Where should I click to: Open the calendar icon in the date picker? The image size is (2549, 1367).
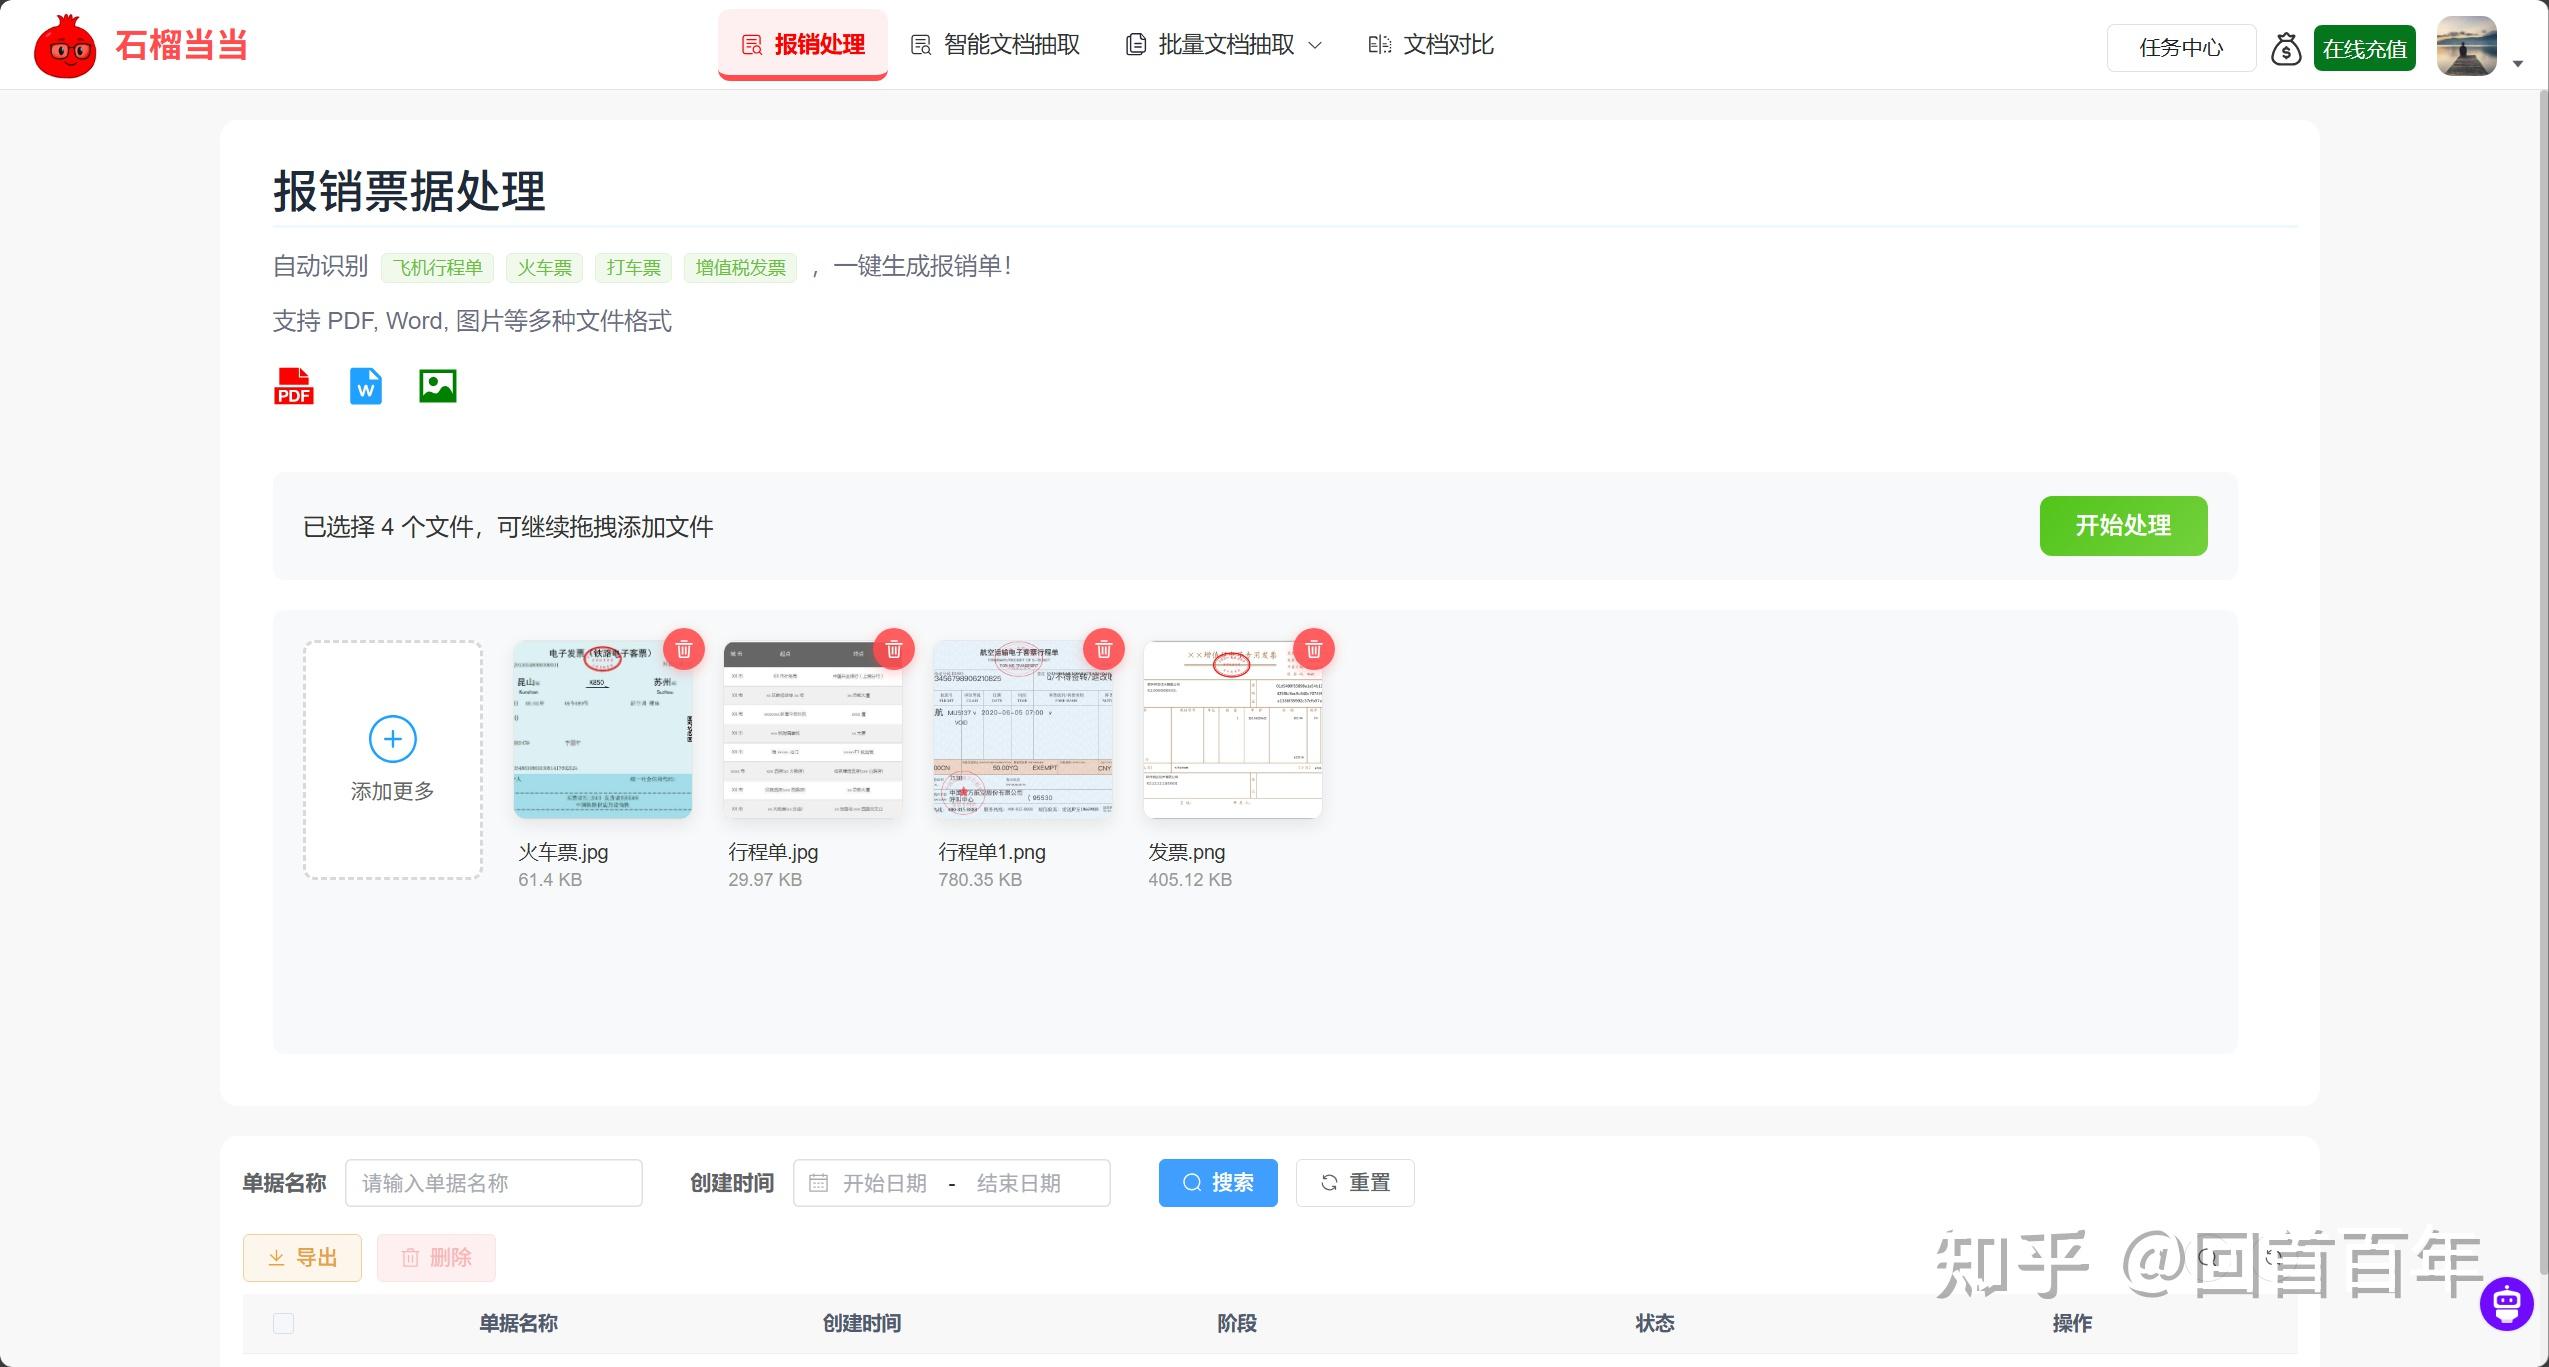[818, 1182]
